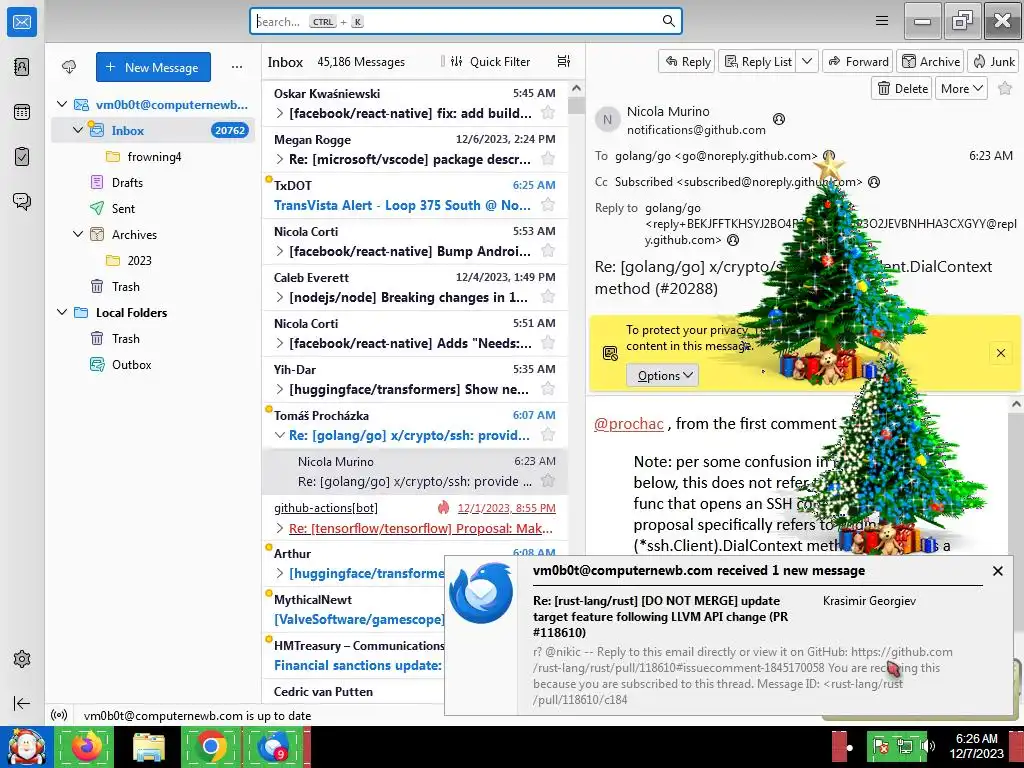Screen dimensions: 1024x768
Task: Click the Forward button
Action: click(x=858, y=61)
